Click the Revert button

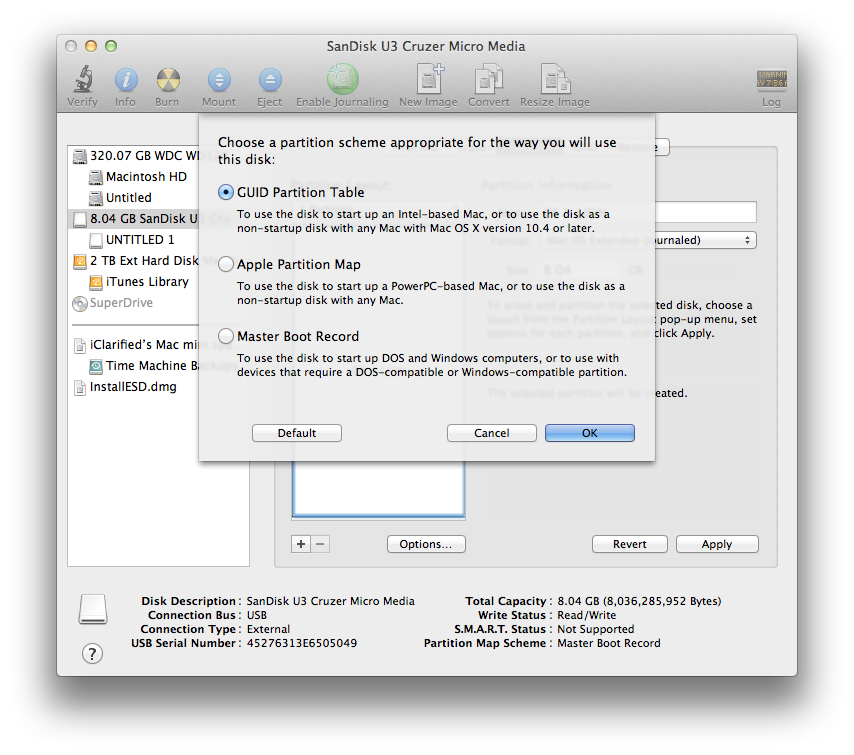tap(630, 544)
